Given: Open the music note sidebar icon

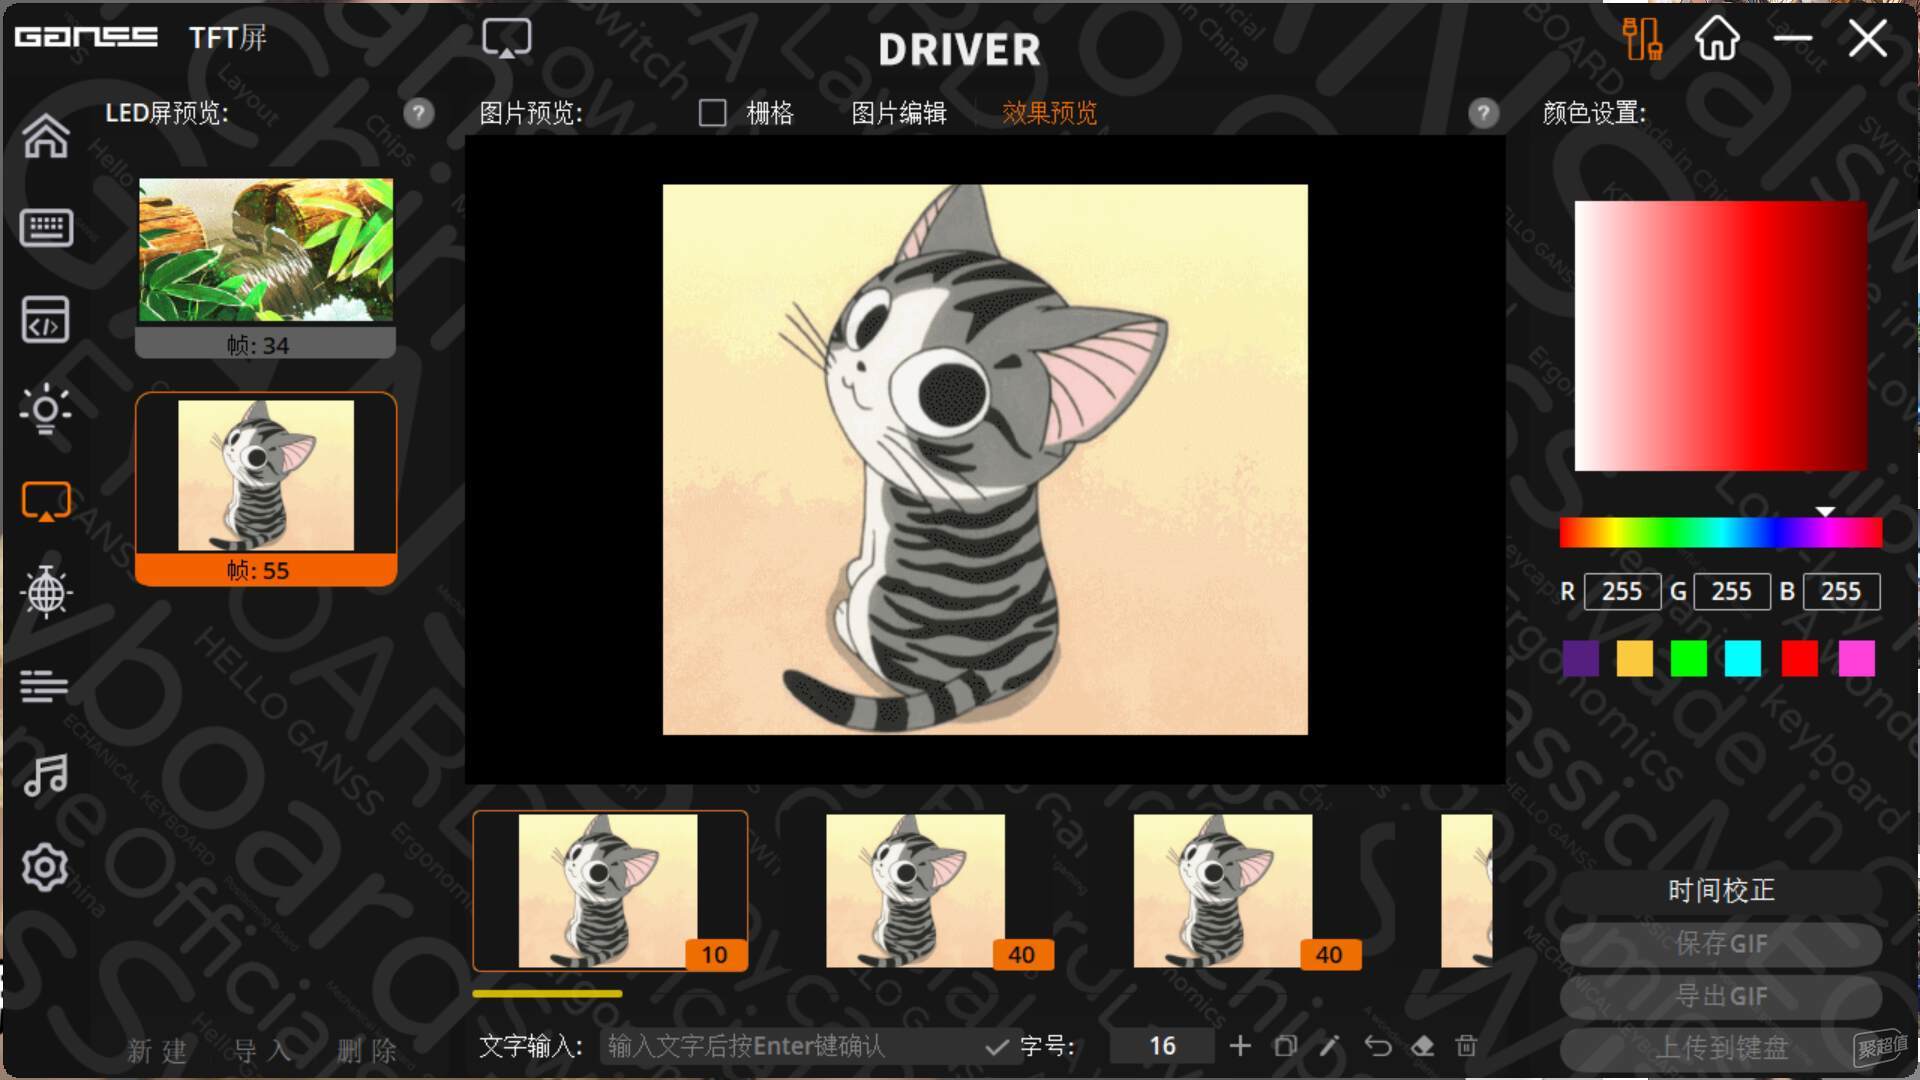Looking at the screenshot, I should coord(46,775).
